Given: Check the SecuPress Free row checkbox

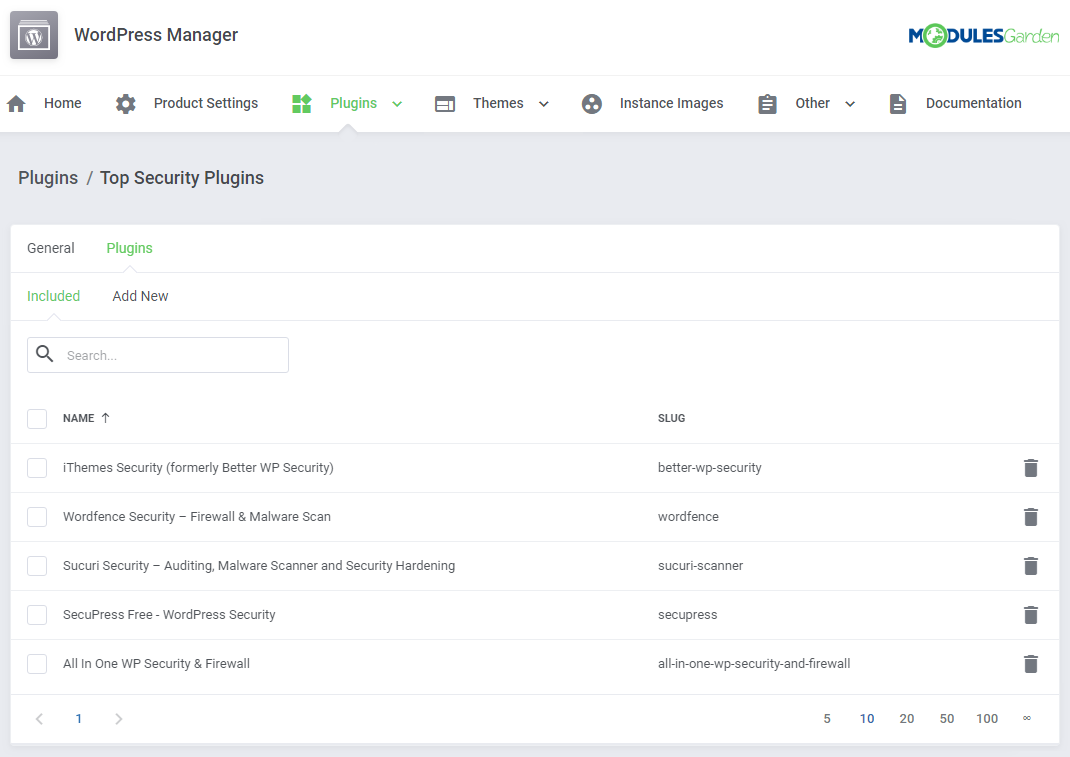Looking at the screenshot, I should tap(37, 615).
